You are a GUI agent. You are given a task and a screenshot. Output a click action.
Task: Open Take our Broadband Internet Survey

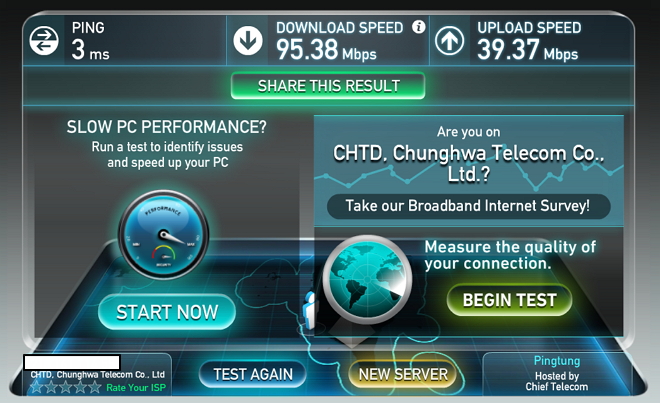[x=468, y=206]
